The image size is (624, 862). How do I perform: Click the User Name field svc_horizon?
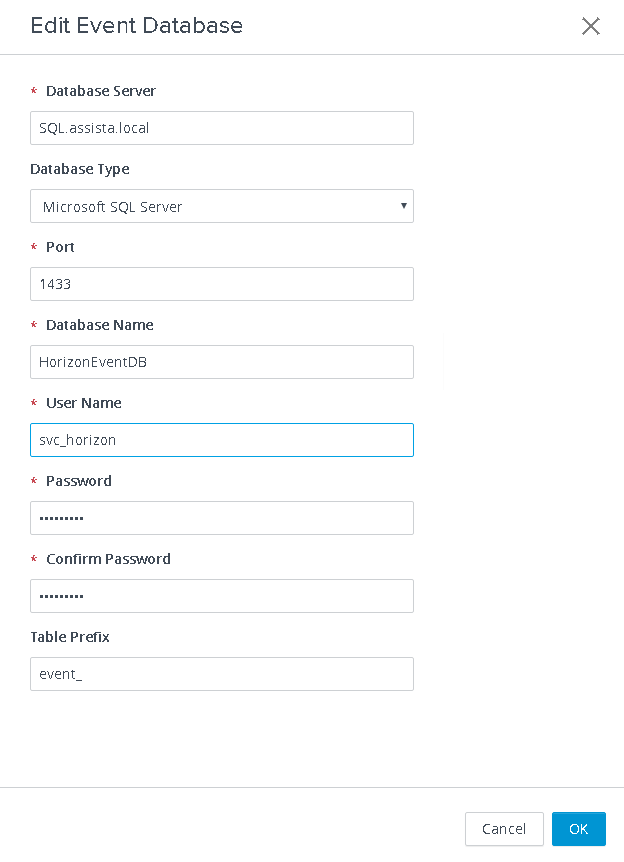[x=222, y=440]
